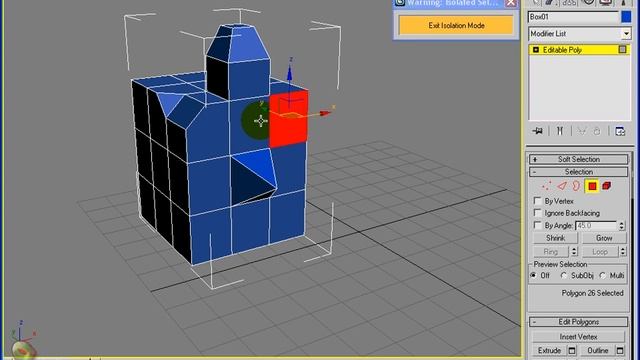Click the Remove Modifier trash icon
640x360 pixels.
point(597,131)
